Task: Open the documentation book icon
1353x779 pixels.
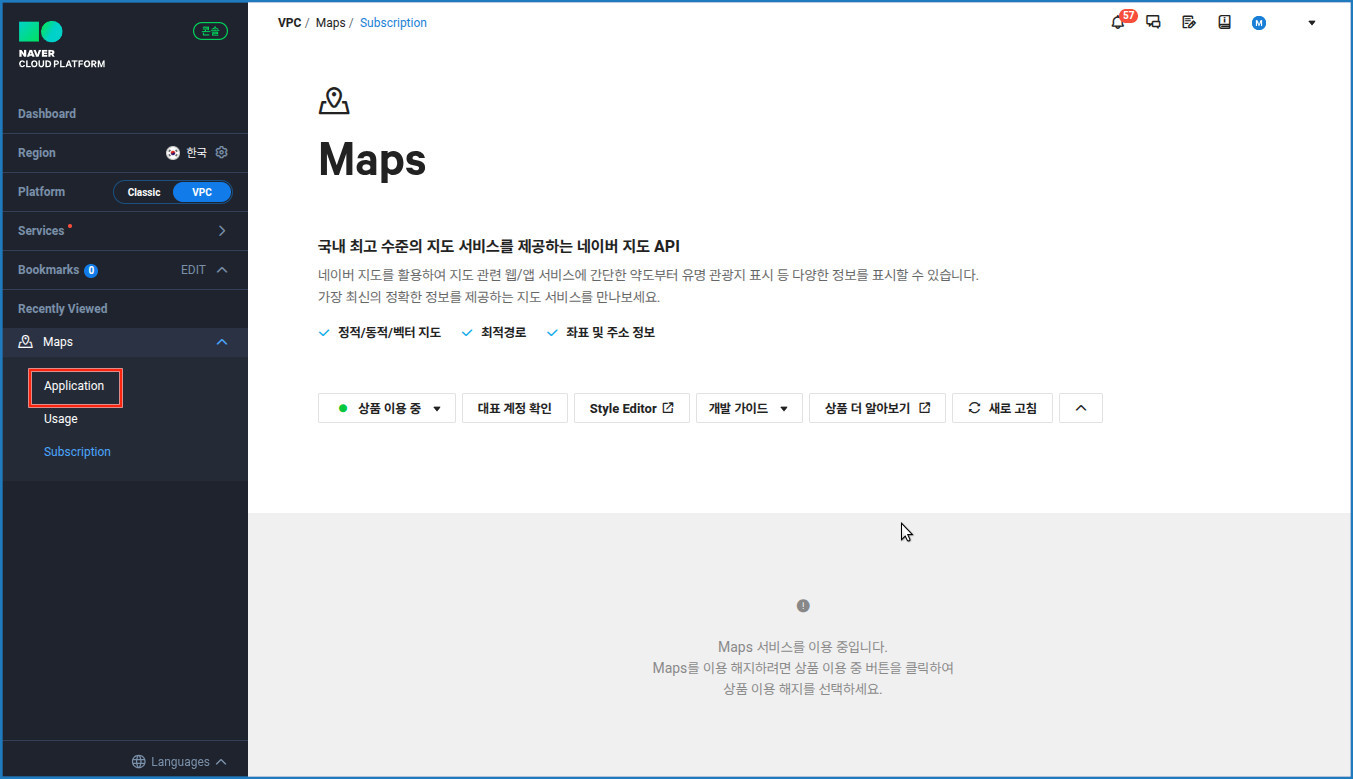Action: pyautogui.click(x=1224, y=23)
